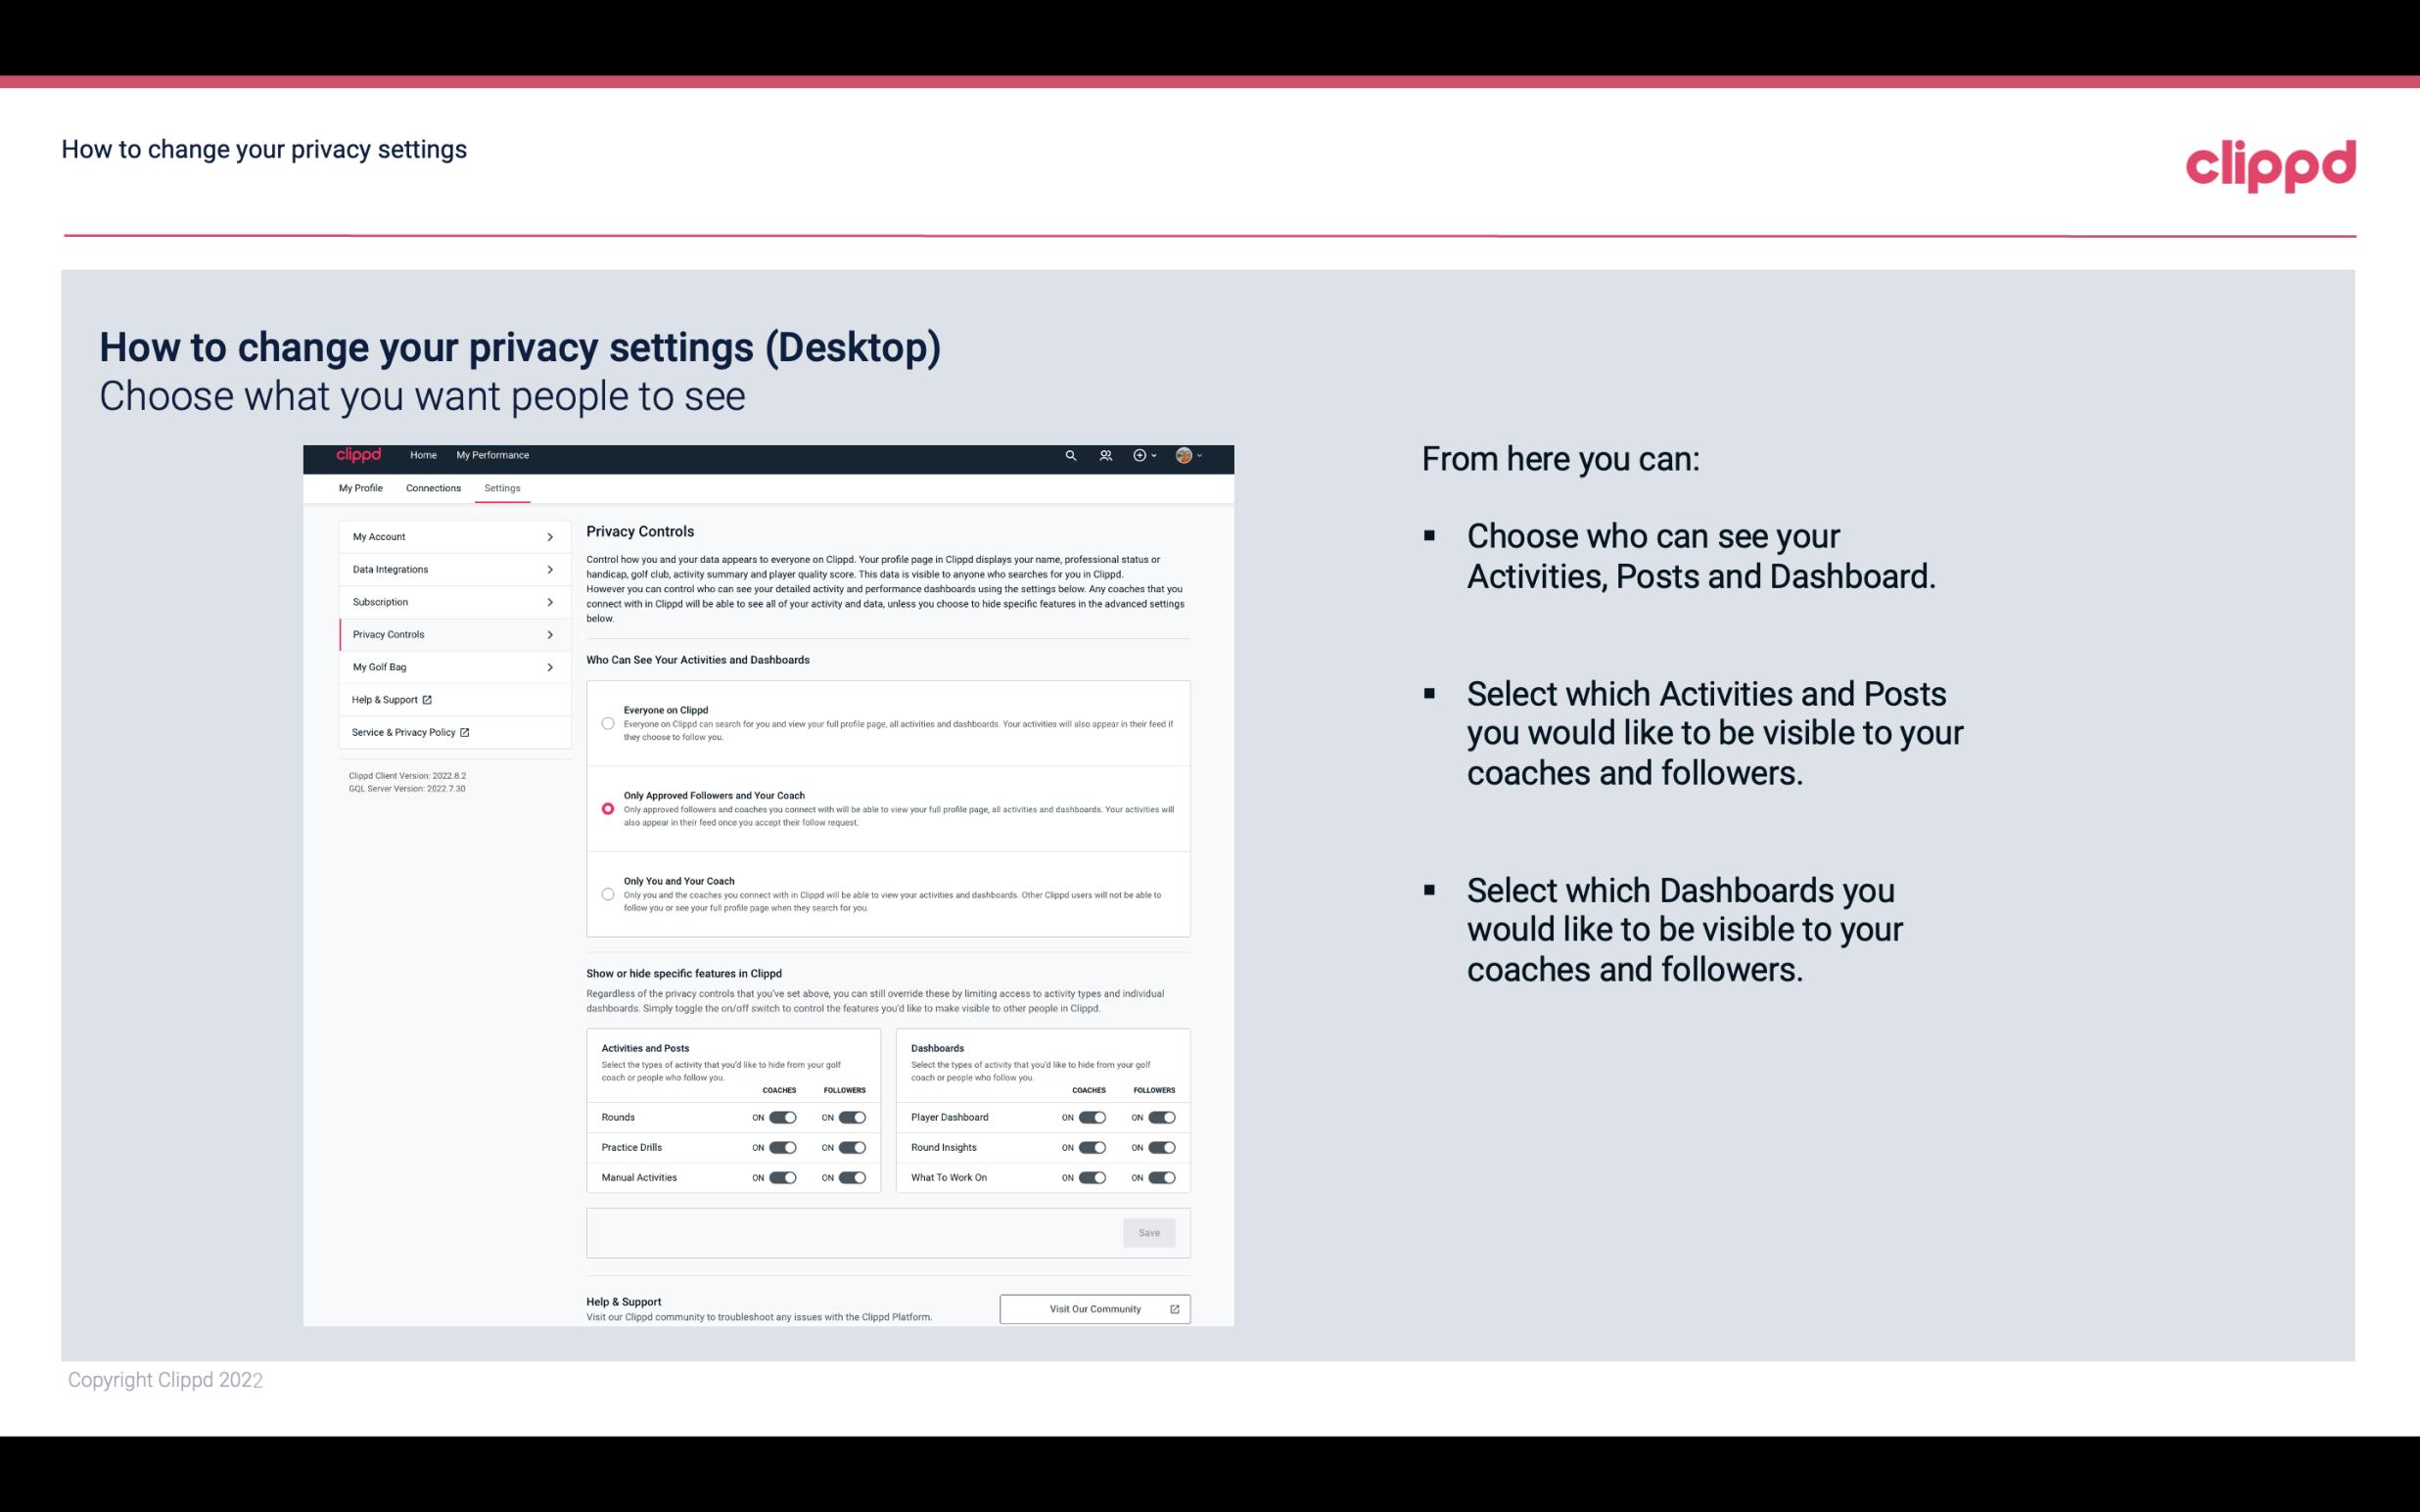This screenshot has height=1512, width=2420.
Task: Toggle Practice Drills visibility for Coaches
Action: (x=780, y=1148)
